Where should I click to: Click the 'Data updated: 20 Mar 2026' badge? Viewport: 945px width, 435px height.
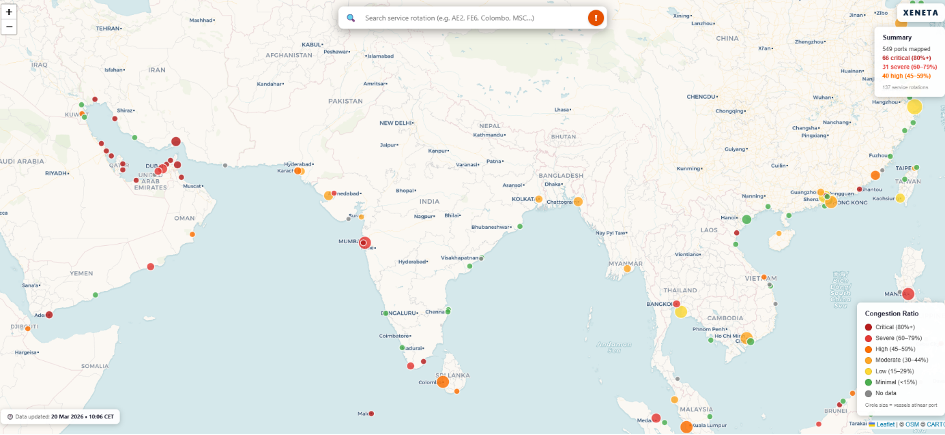60,416
